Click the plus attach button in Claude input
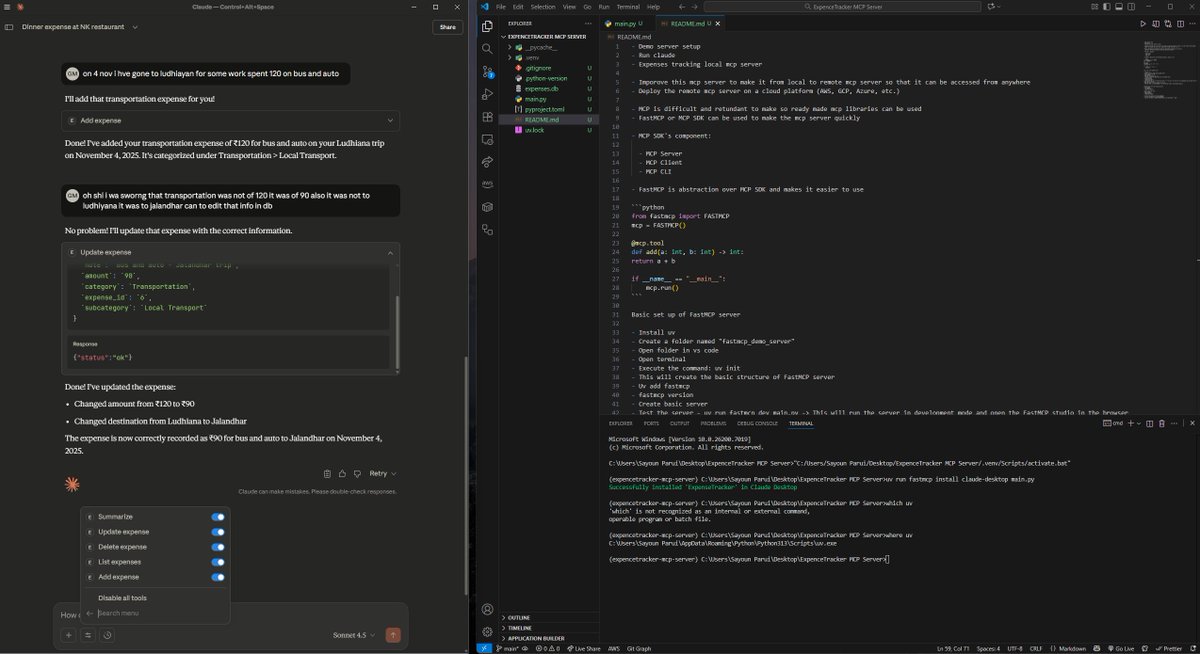 tap(69, 634)
